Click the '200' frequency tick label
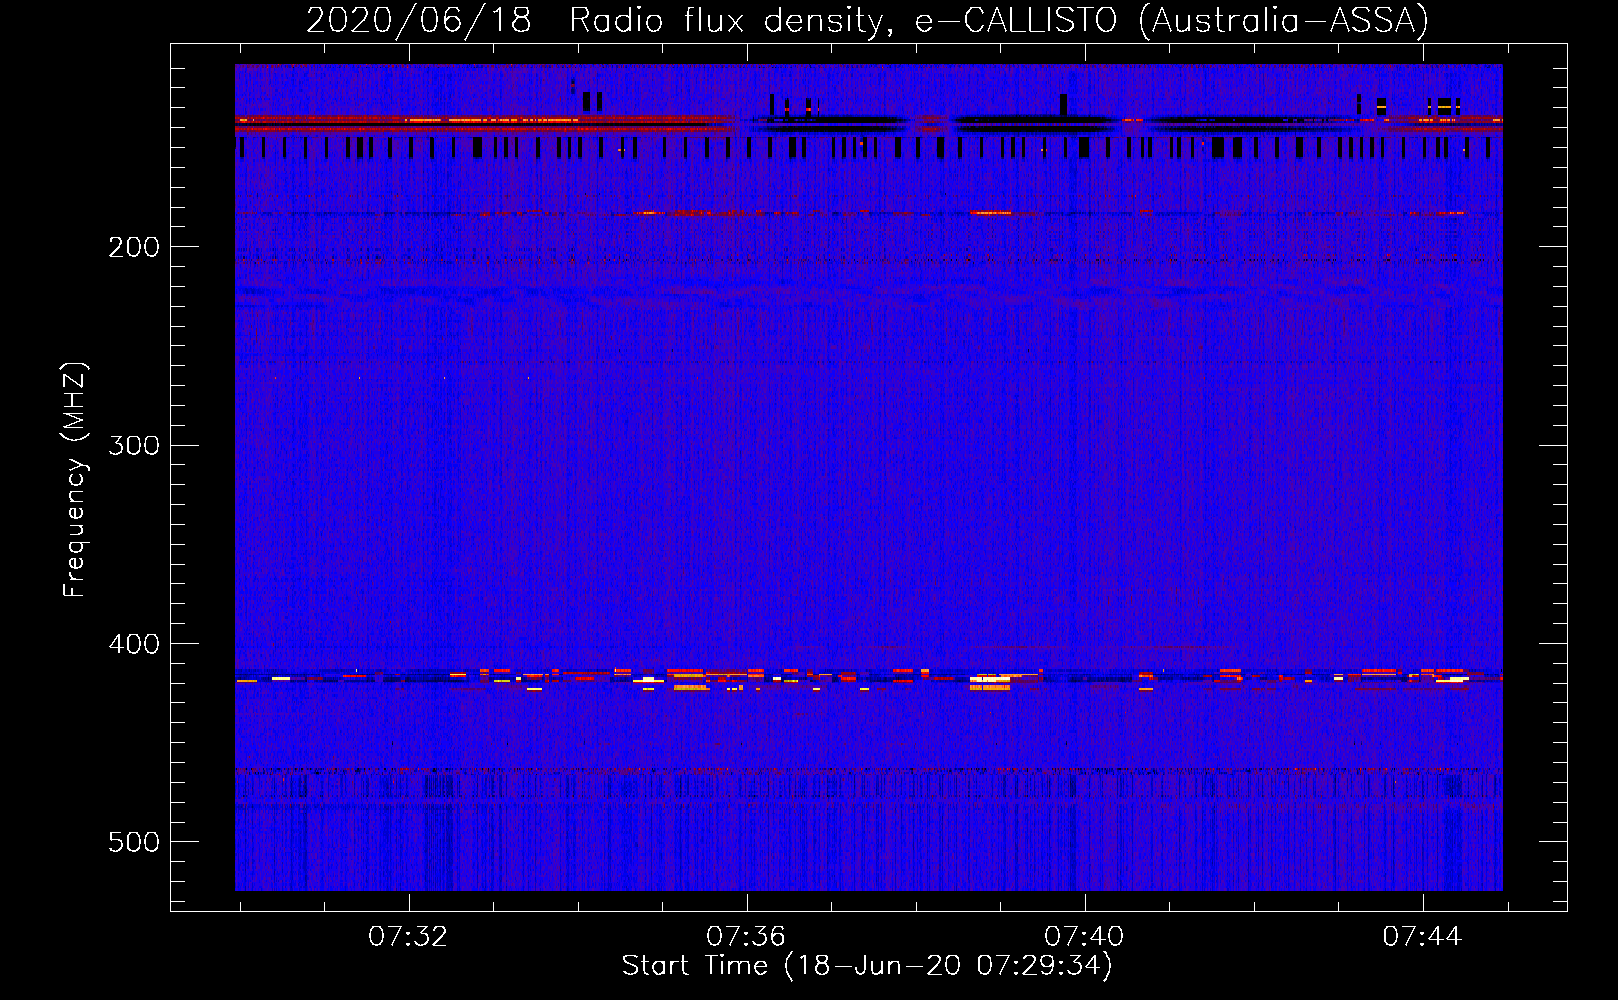The image size is (1618, 1000). [134, 247]
